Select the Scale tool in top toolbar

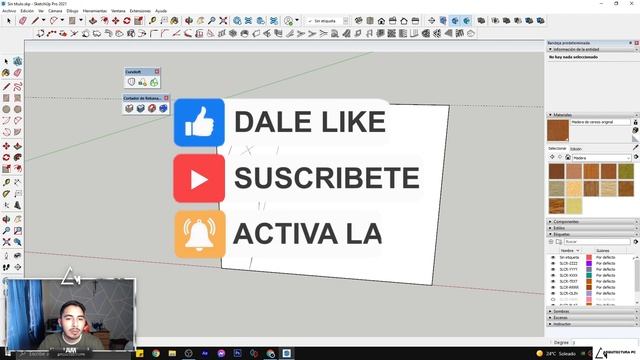138,20
